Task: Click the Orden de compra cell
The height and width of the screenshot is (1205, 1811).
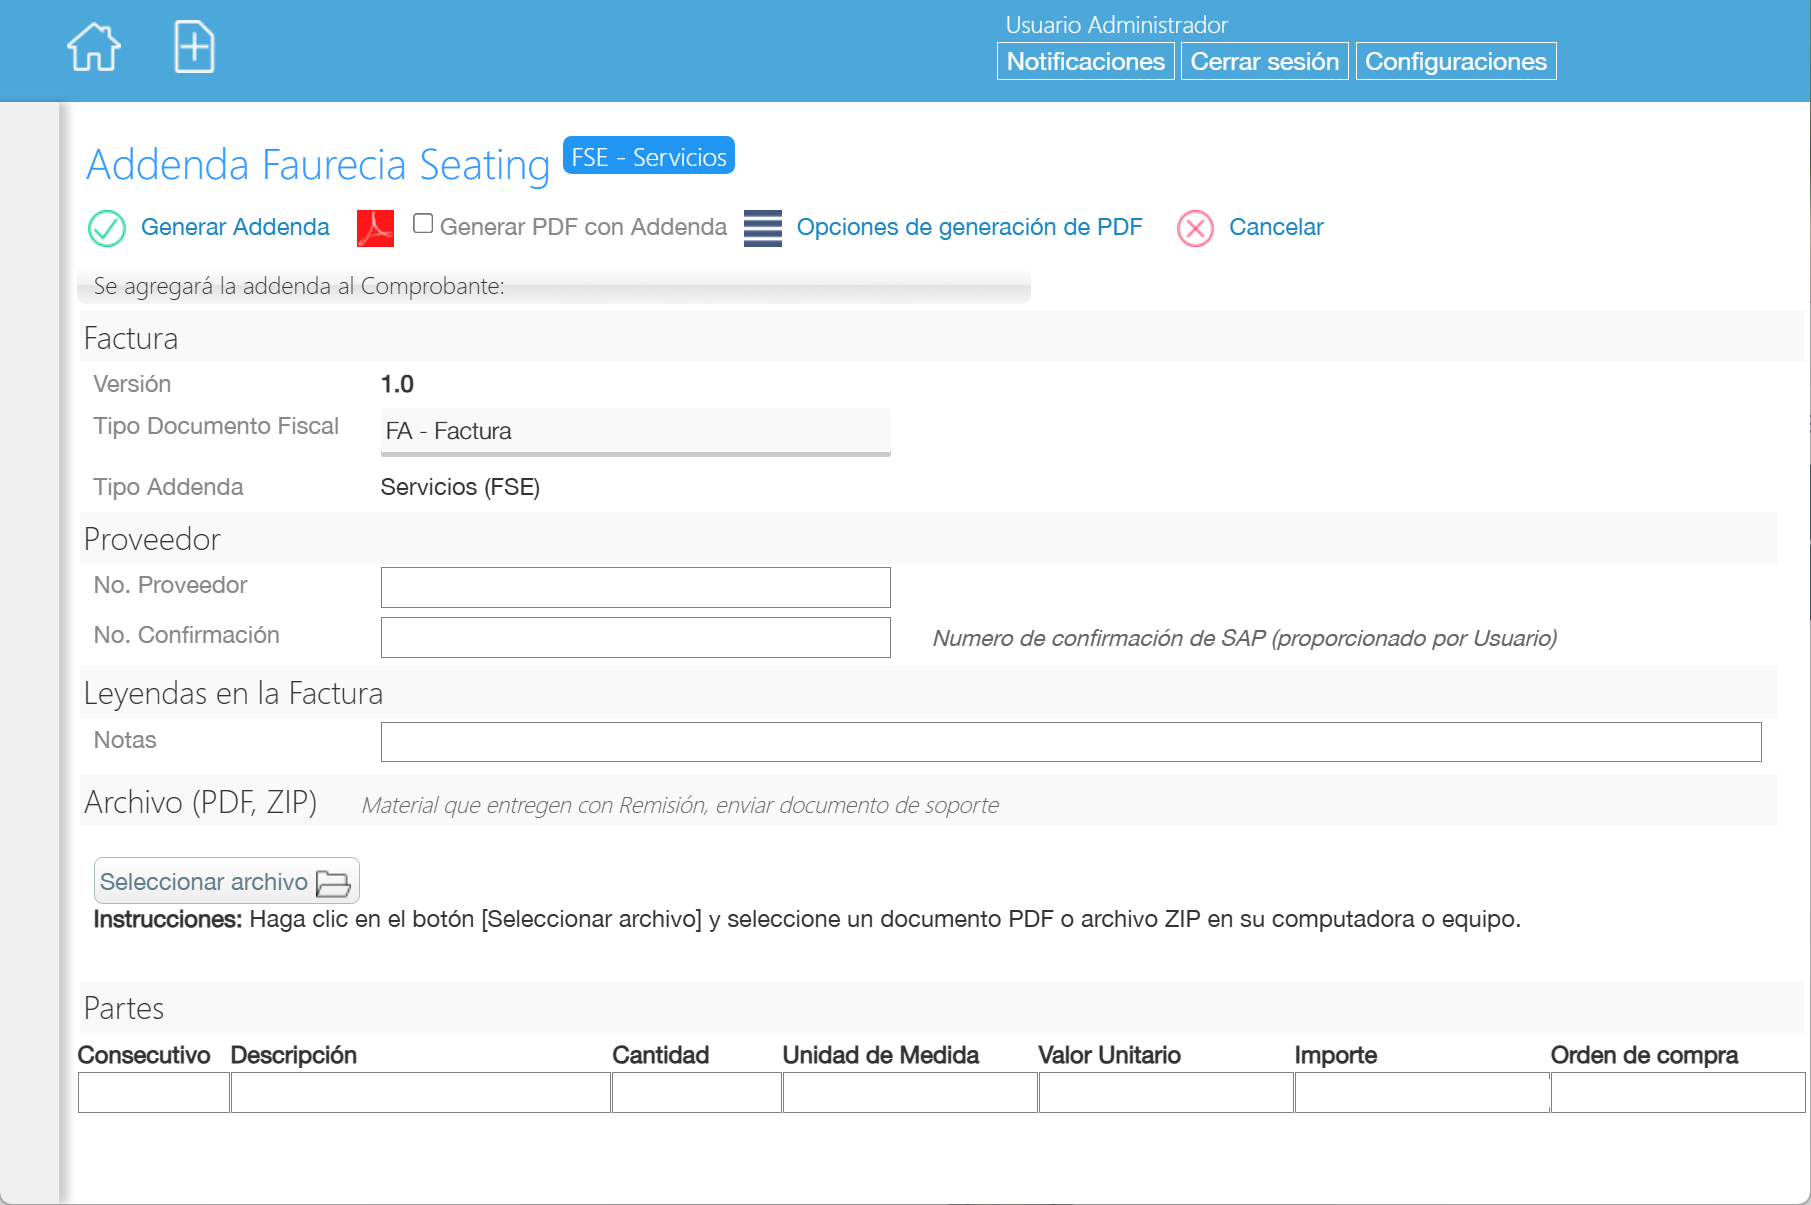Action: click(x=1678, y=1092)
